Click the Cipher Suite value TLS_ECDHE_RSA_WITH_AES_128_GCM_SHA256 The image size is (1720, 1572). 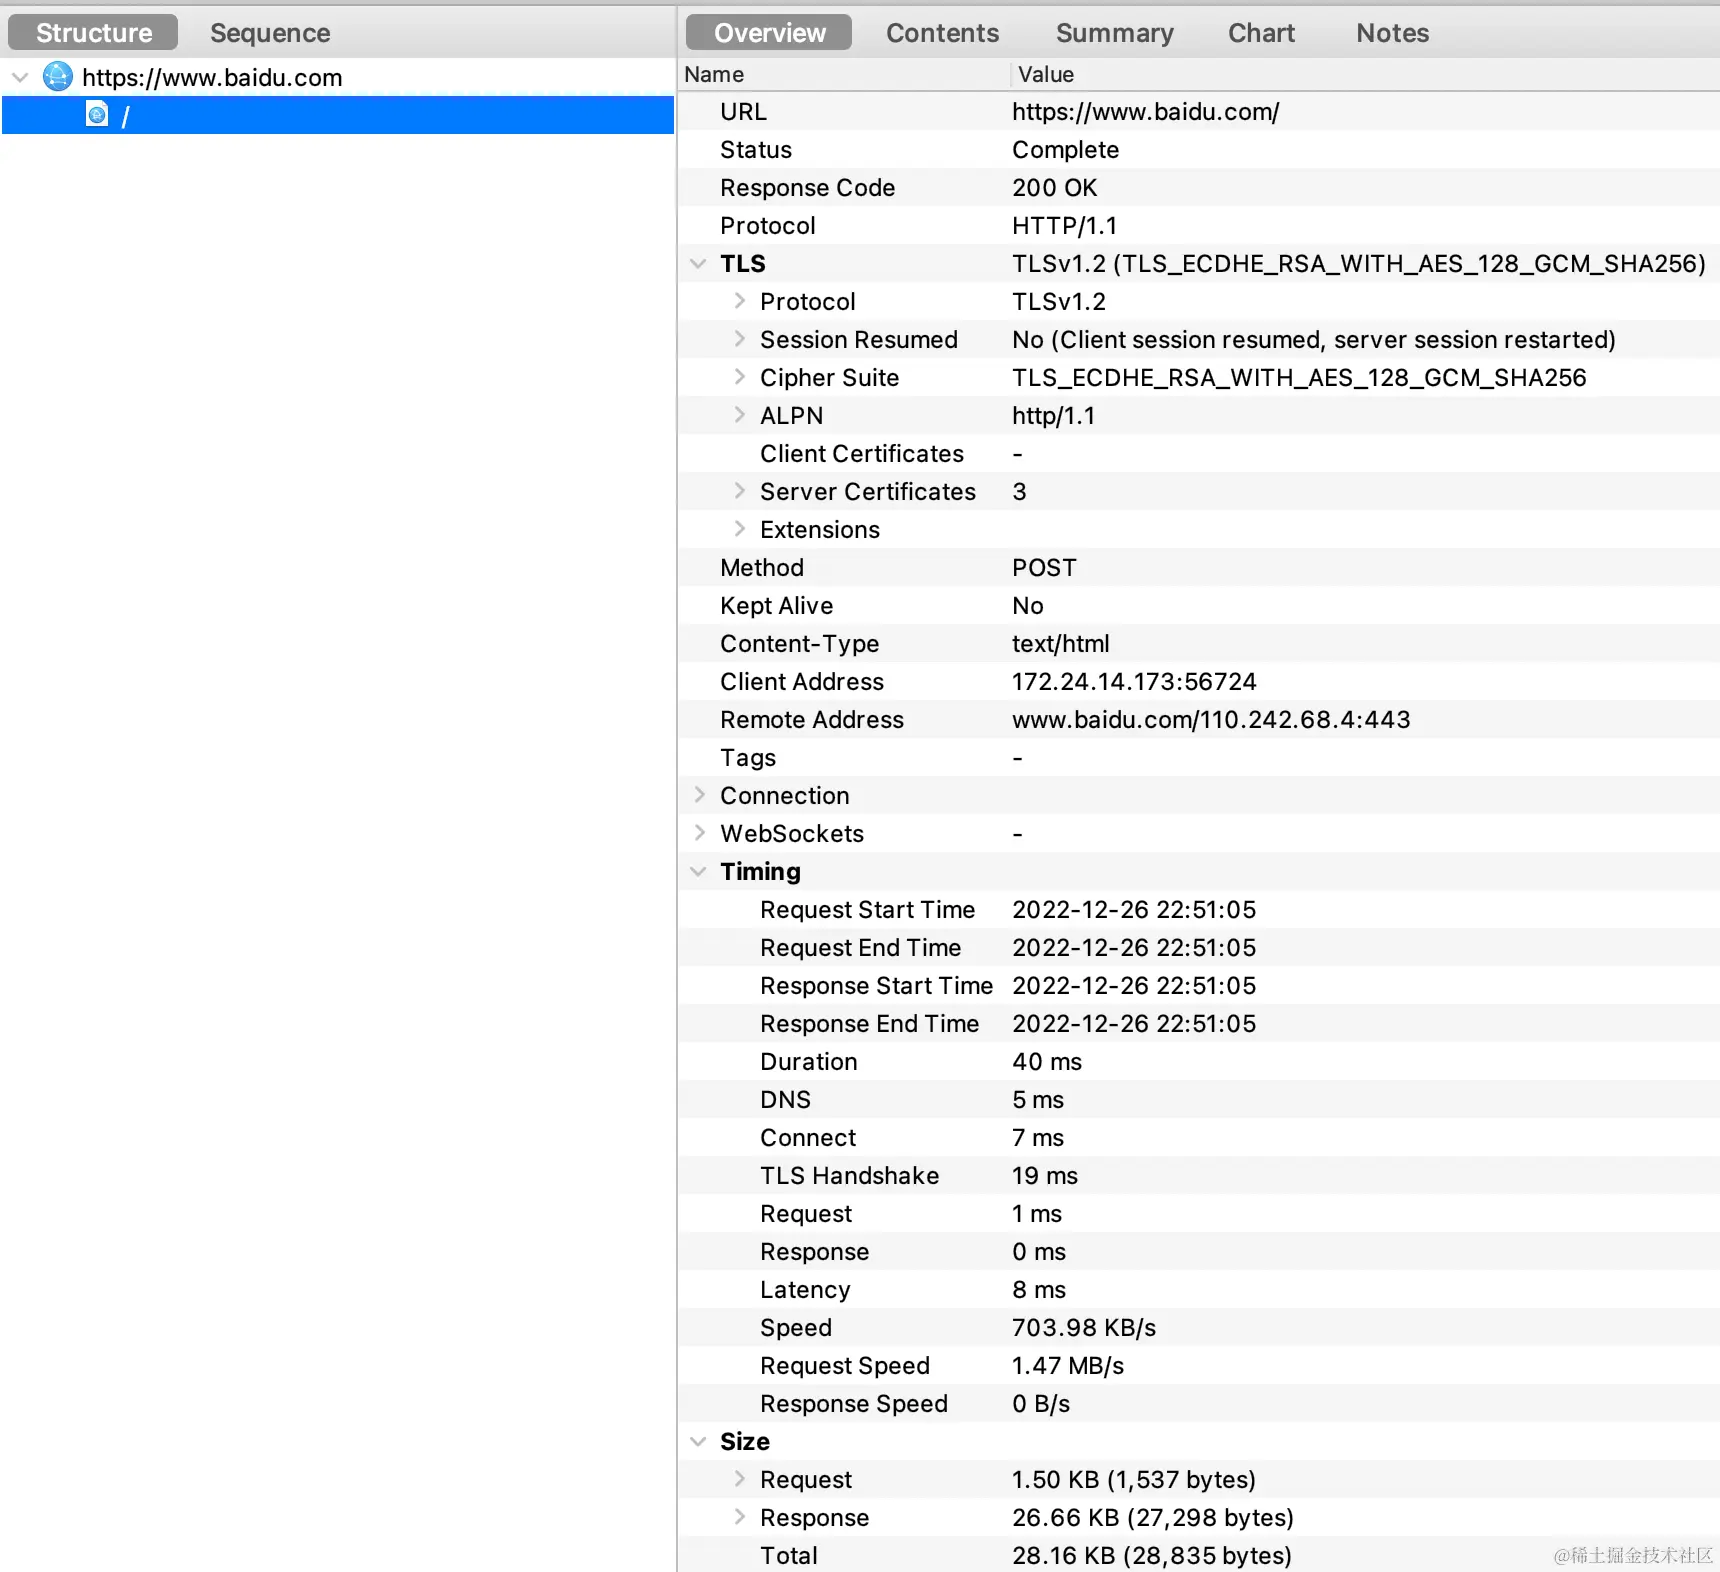pos(1299,378)
